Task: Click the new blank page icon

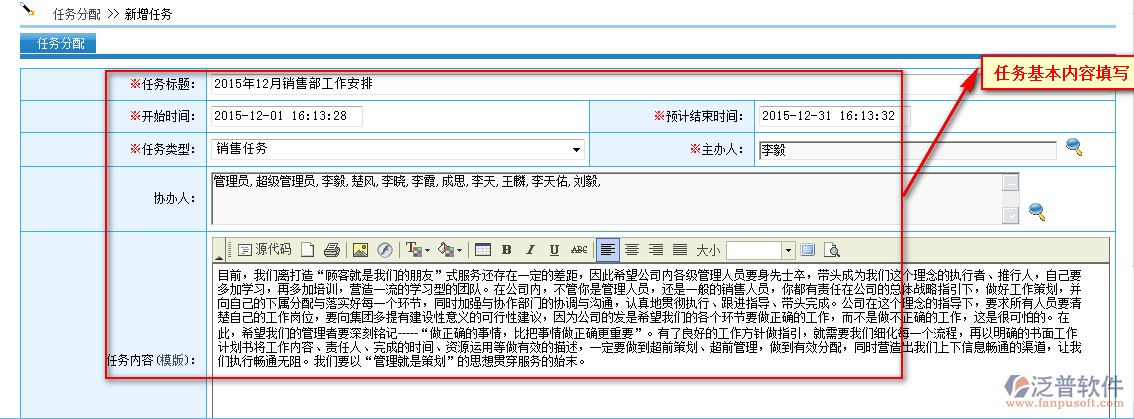Action: tap(308, 250)
